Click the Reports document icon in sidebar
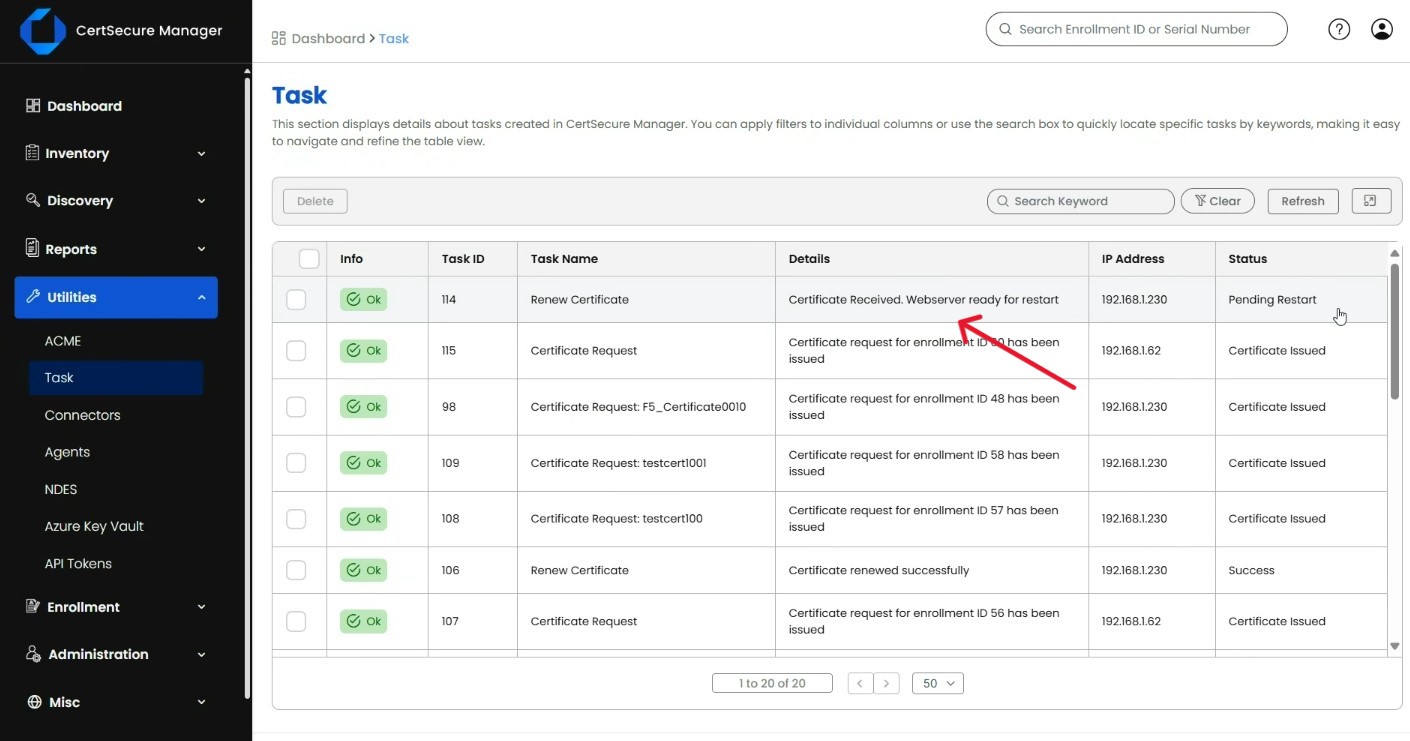Viewport: 1410px width, 741px height. pyautogui.click(x=32, y=248)
